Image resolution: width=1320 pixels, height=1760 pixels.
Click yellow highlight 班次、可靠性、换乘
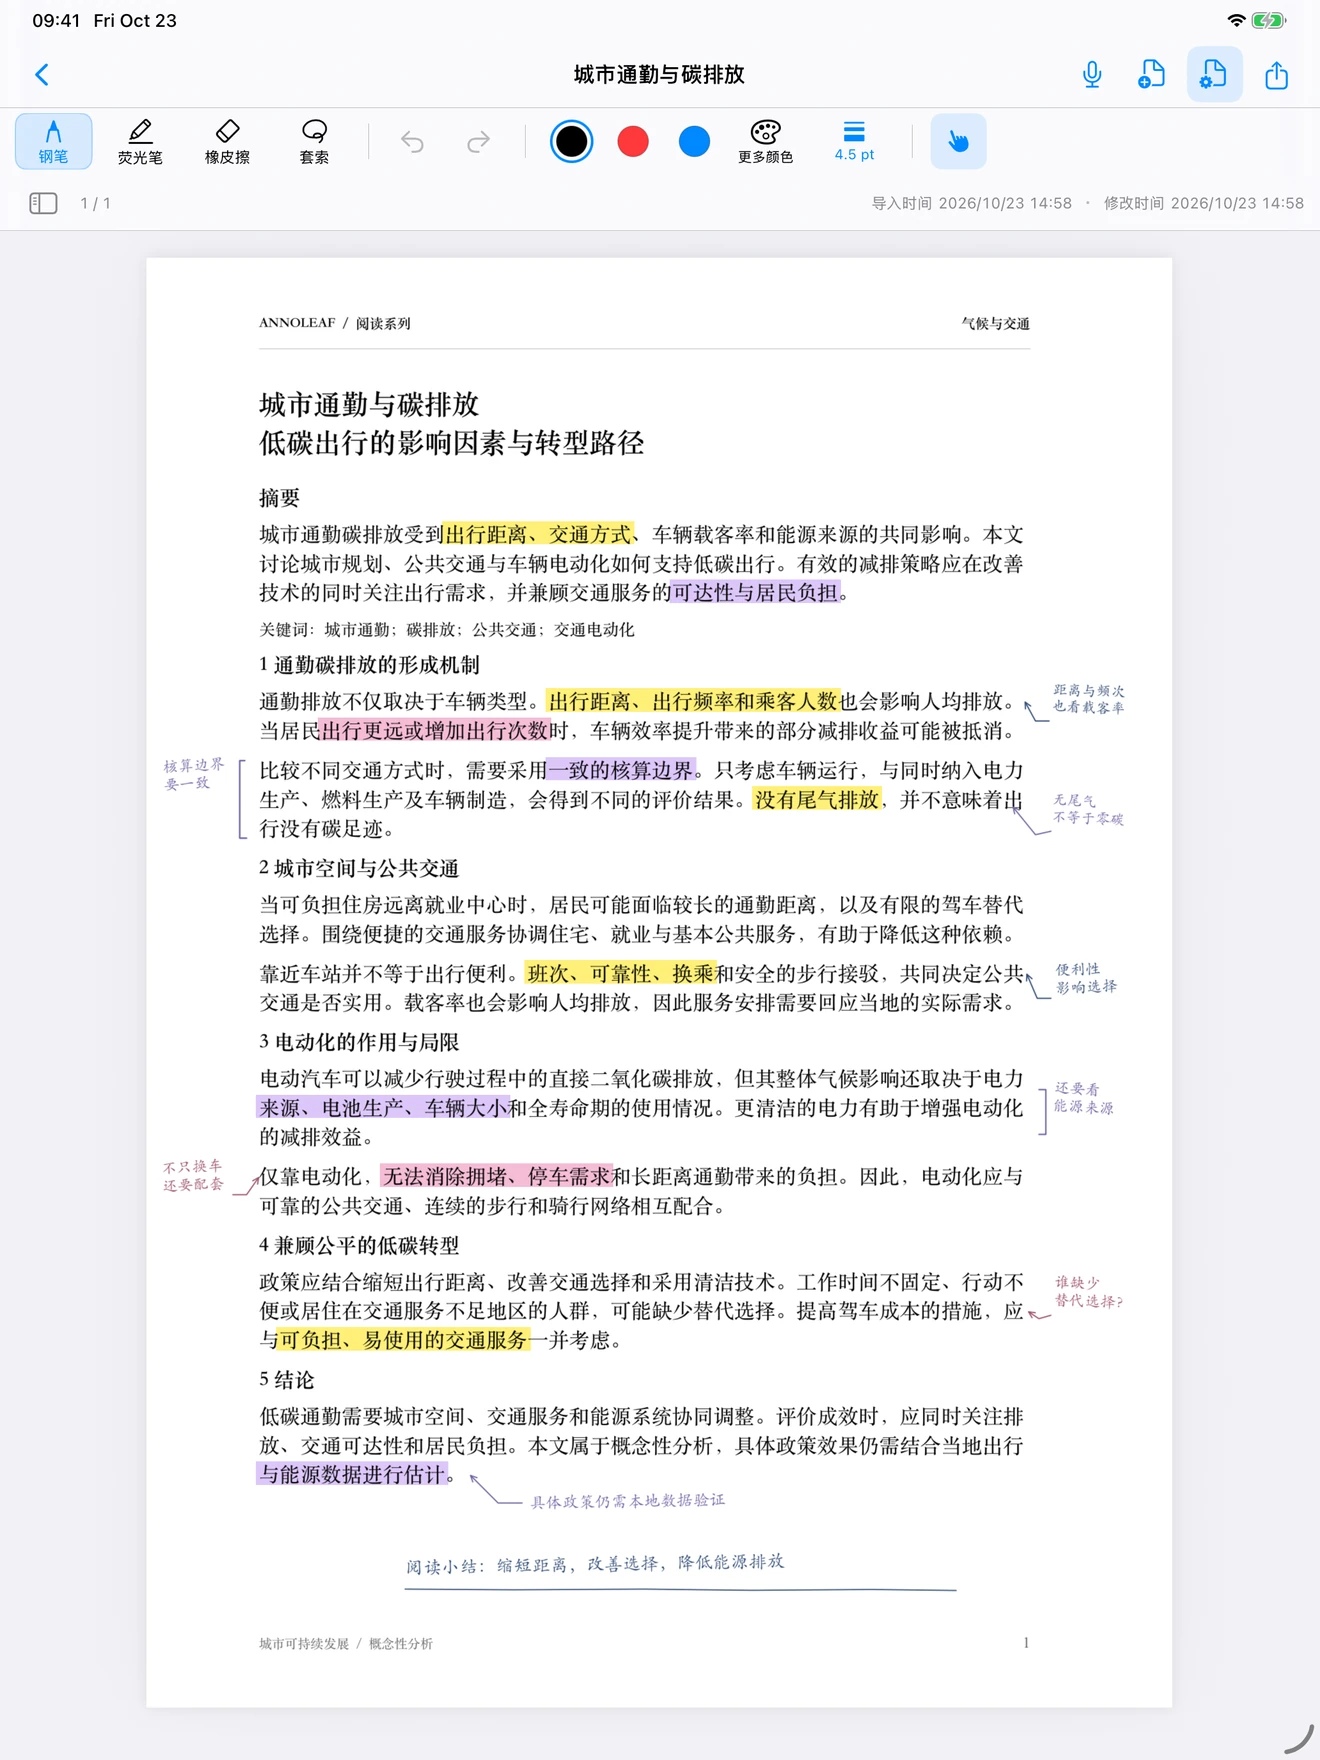621,974
